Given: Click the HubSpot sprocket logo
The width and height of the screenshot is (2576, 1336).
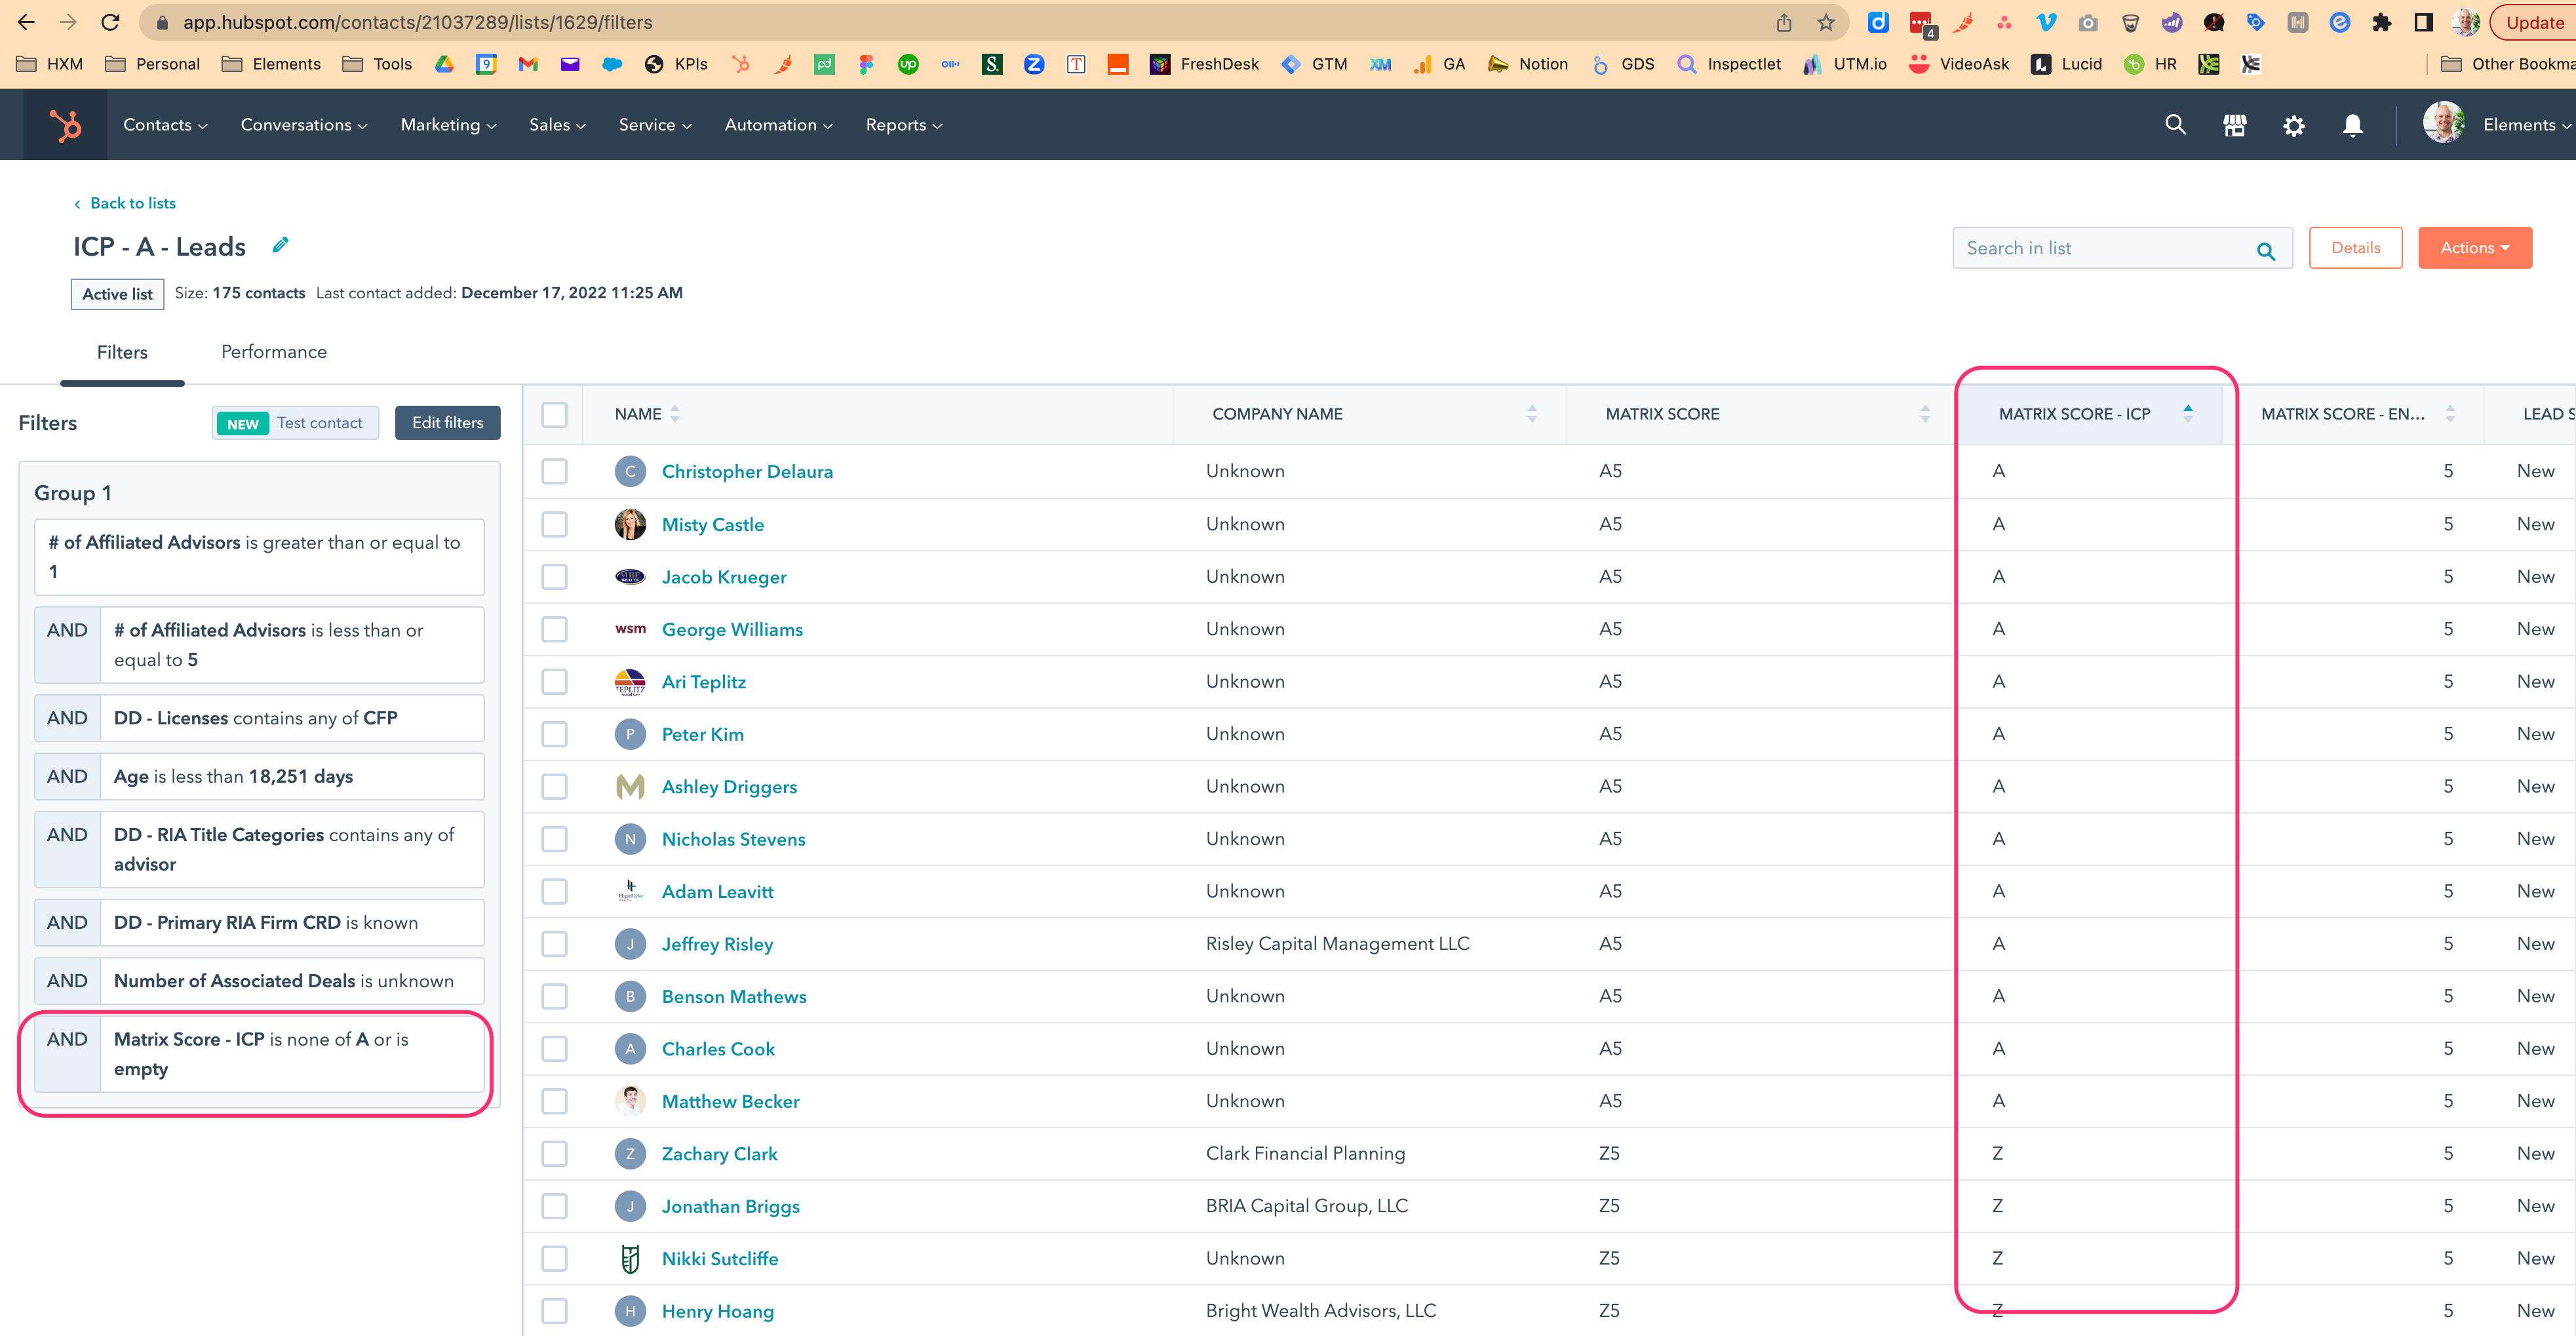Looking at the screenshot, I should pyautogui.click(x=64, y=124).
